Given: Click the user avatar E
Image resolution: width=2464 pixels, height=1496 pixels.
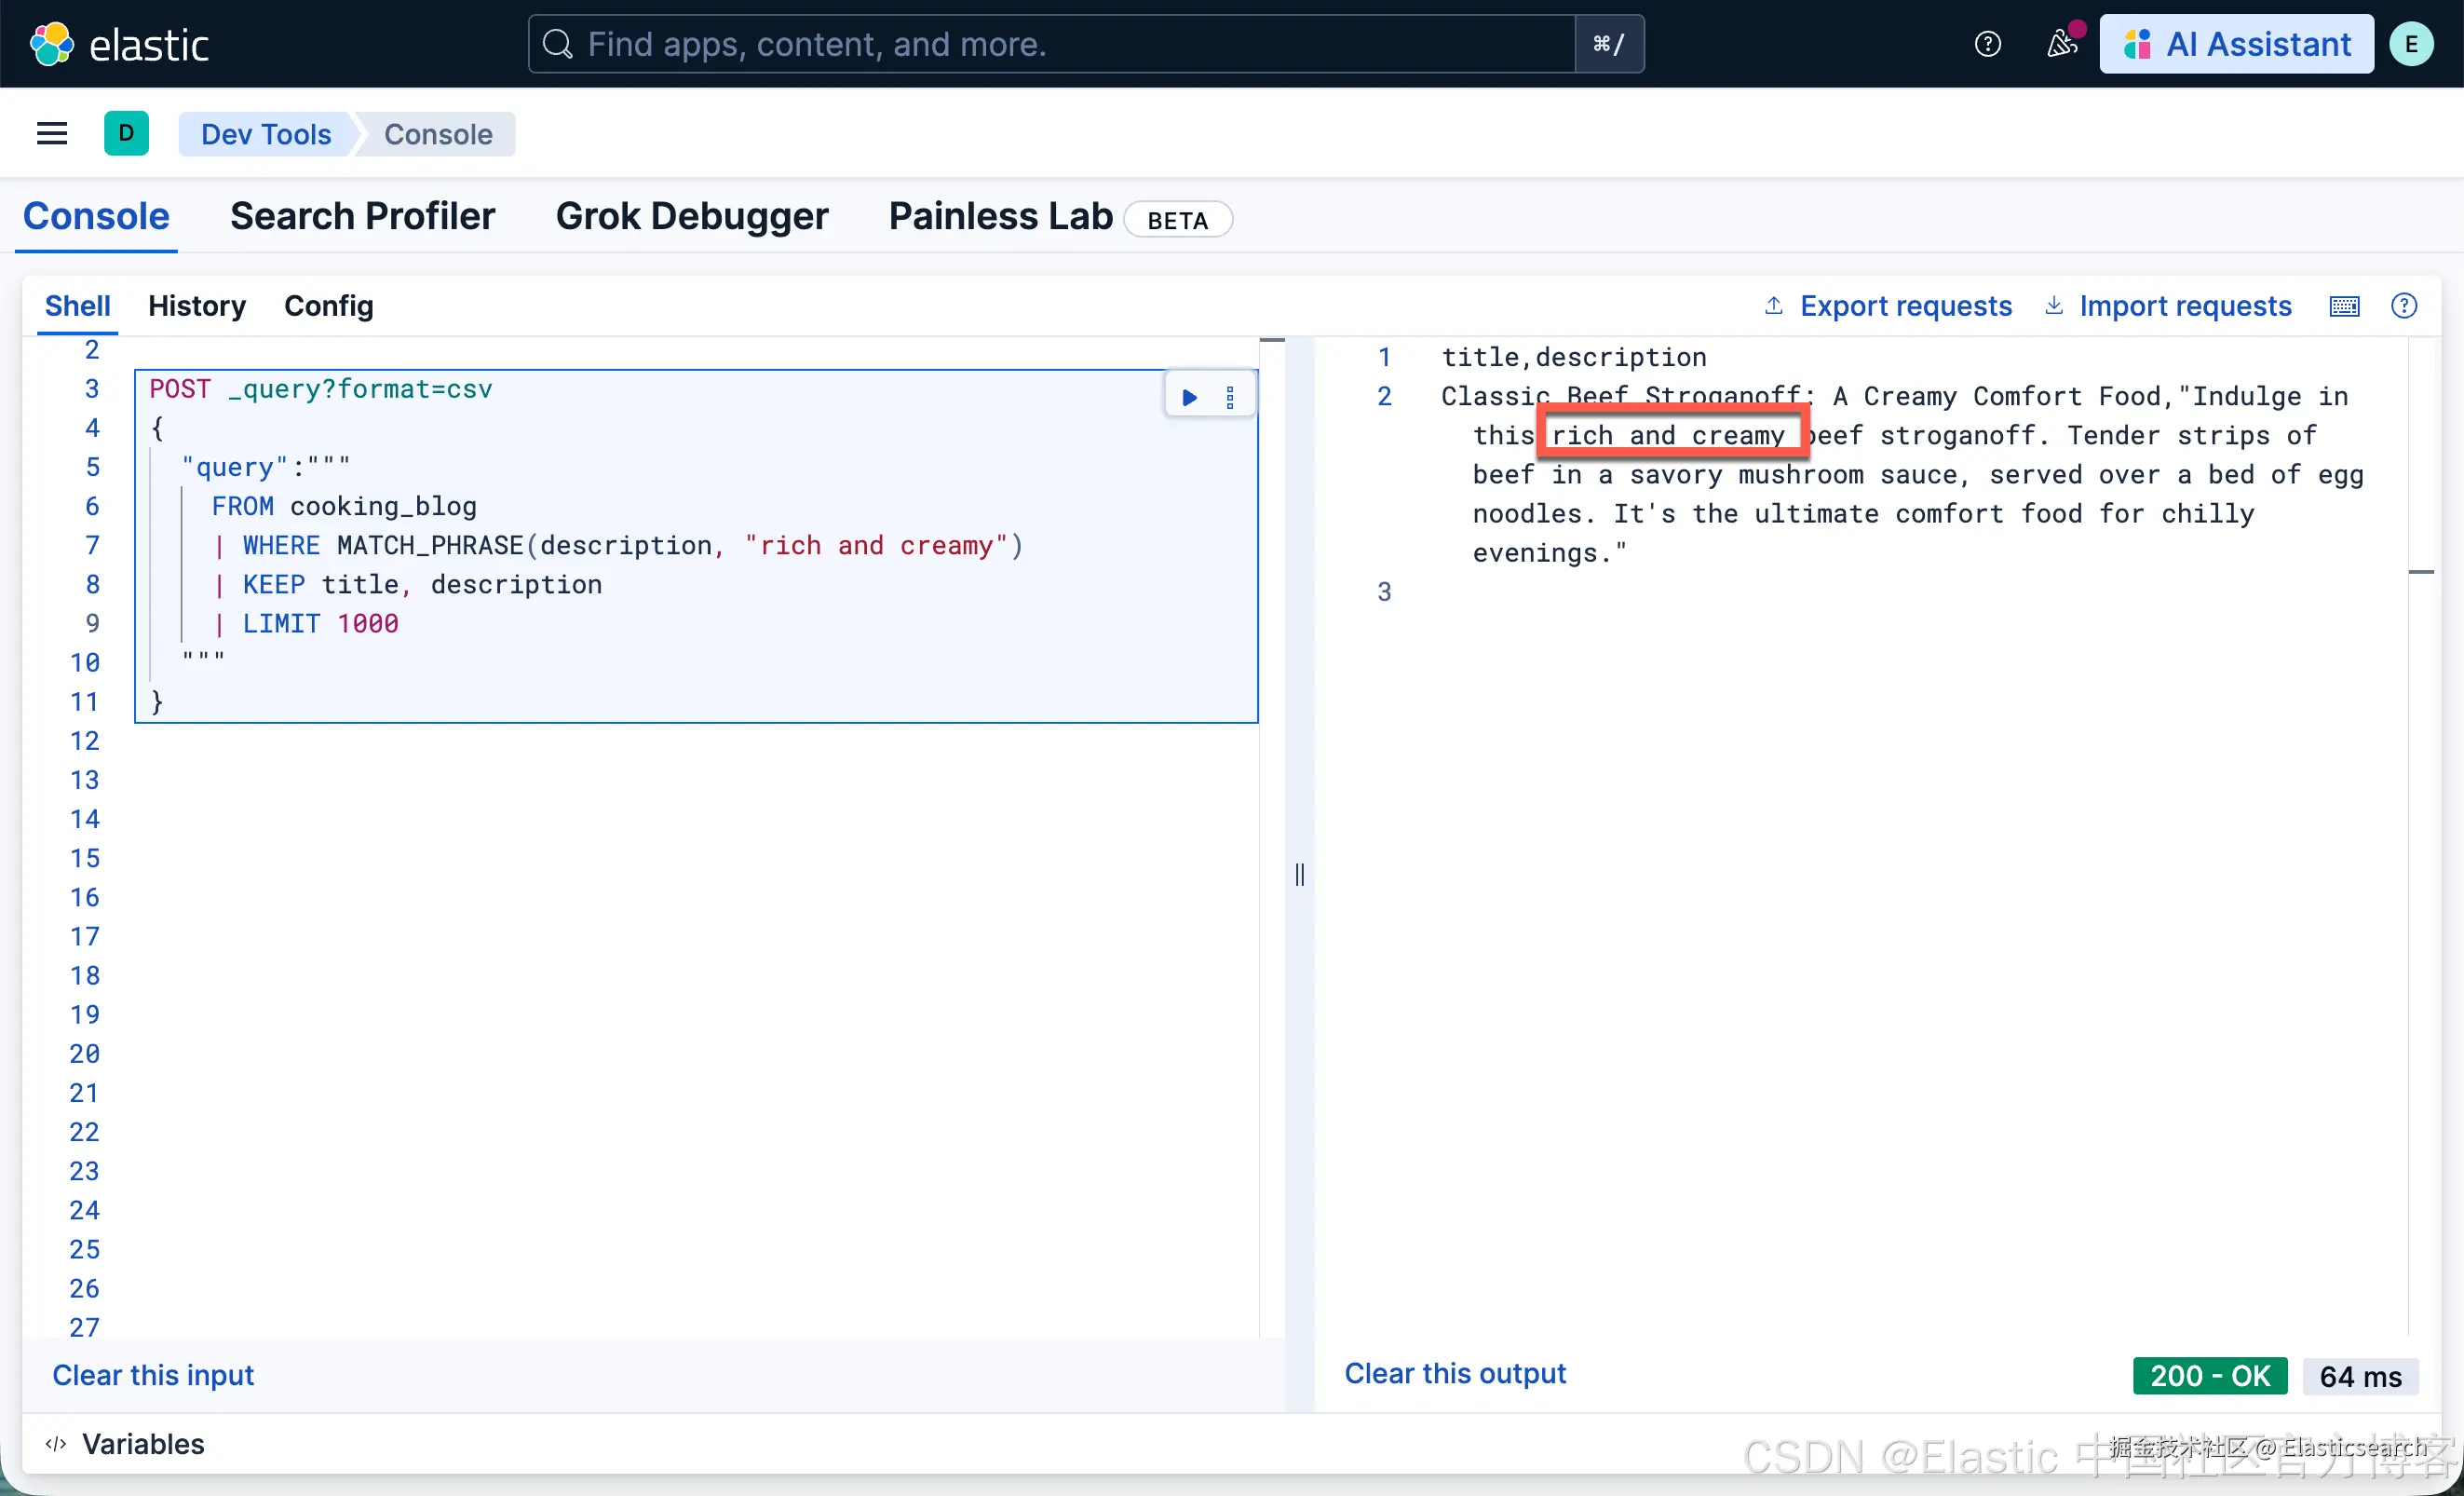Looking at the screenshot, I should [2411, 44].
